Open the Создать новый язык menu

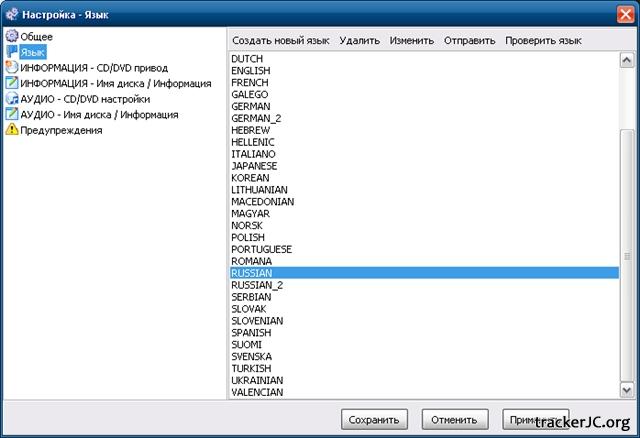click(x=280, y=40)
